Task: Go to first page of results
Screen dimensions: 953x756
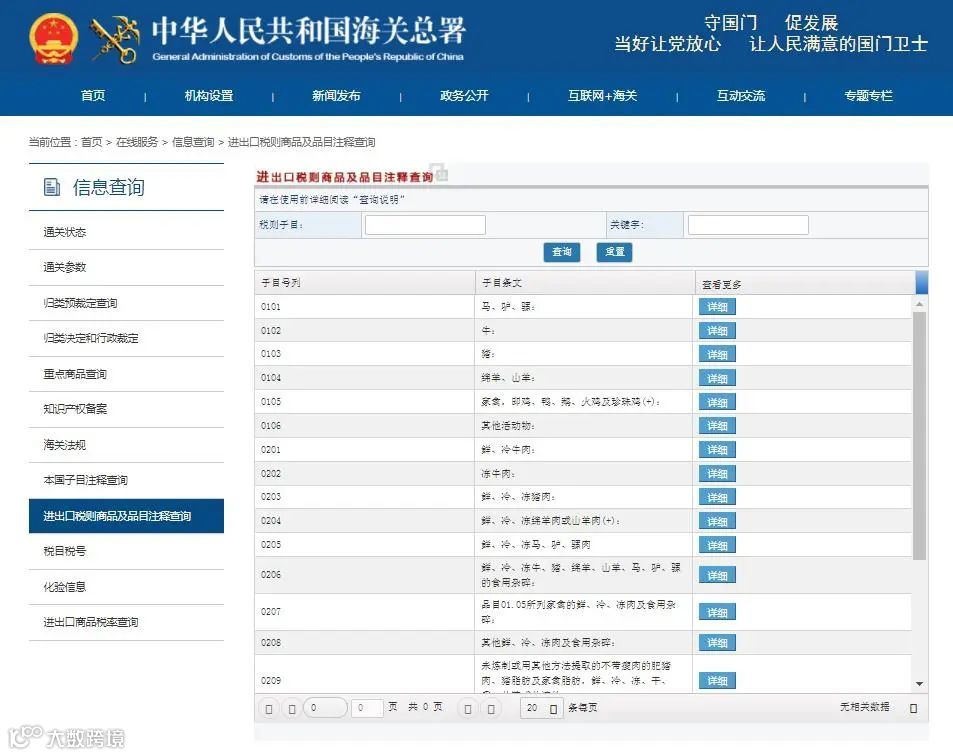Action: pos(269,709)
